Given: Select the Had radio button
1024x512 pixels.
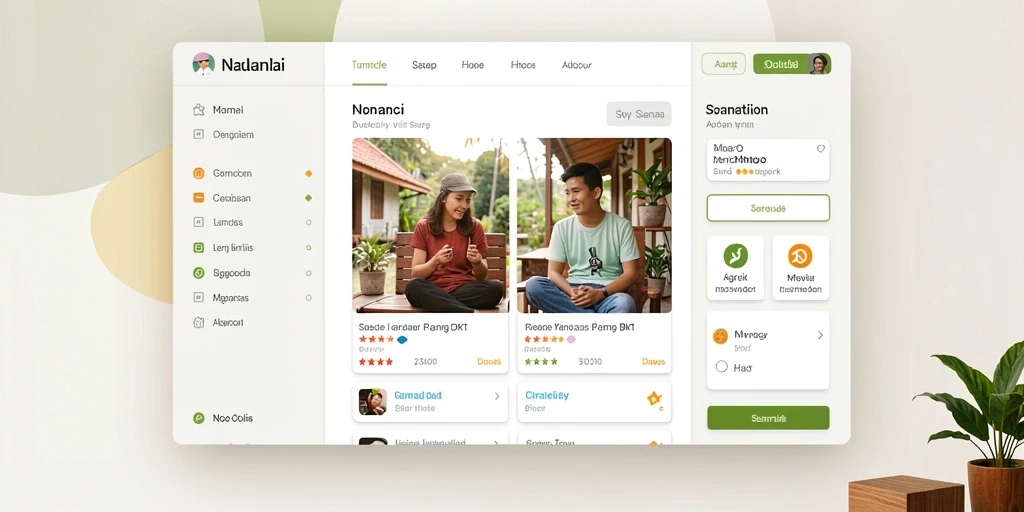Looking at the screenshot, I should (x=722, y=366).
